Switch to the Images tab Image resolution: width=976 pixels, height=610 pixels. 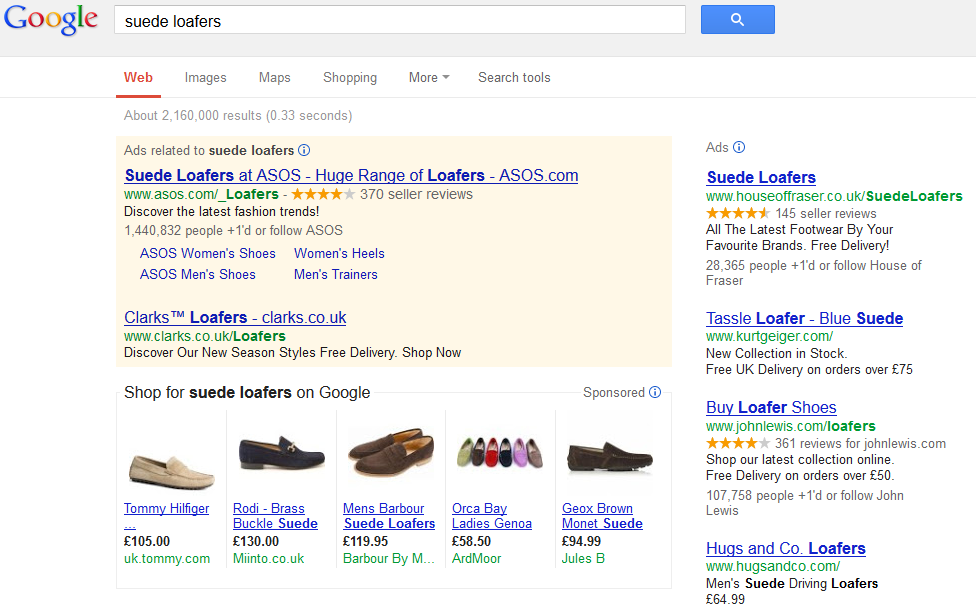(205, 78)
